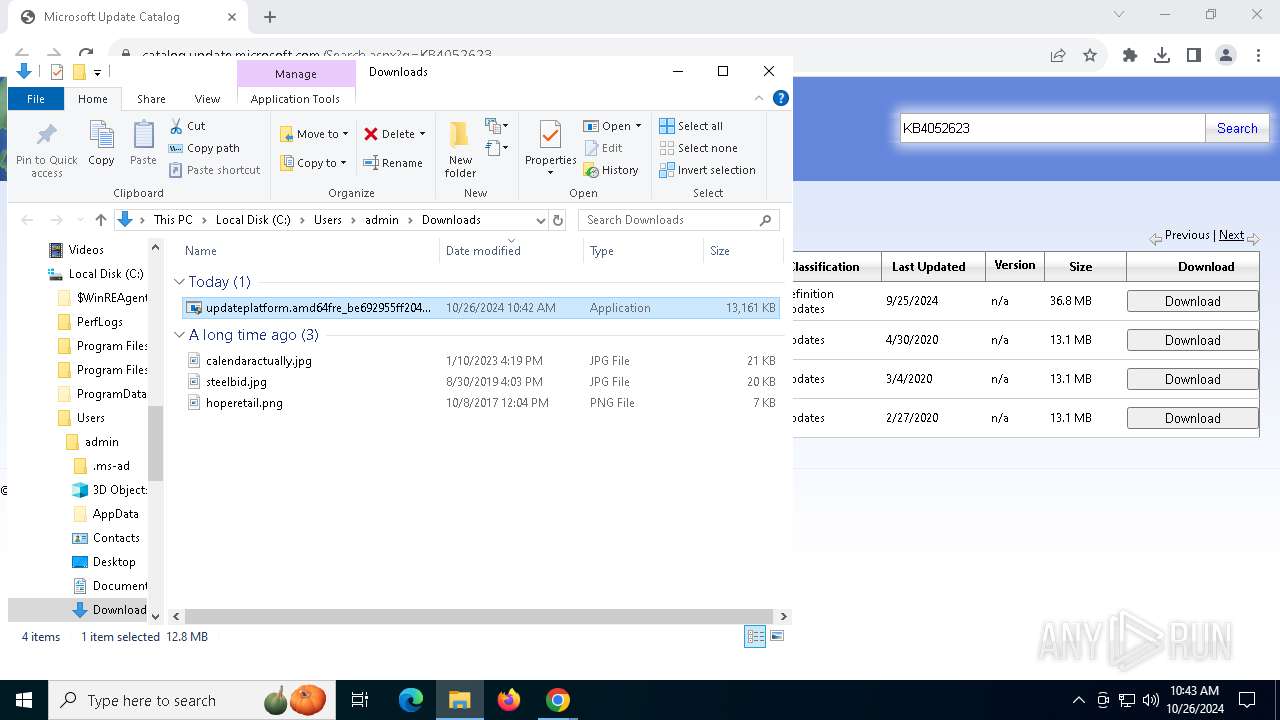Click Chrome extensions puzzle icon
Screen dimensions: 1280x720
[x=1130, y=56]
